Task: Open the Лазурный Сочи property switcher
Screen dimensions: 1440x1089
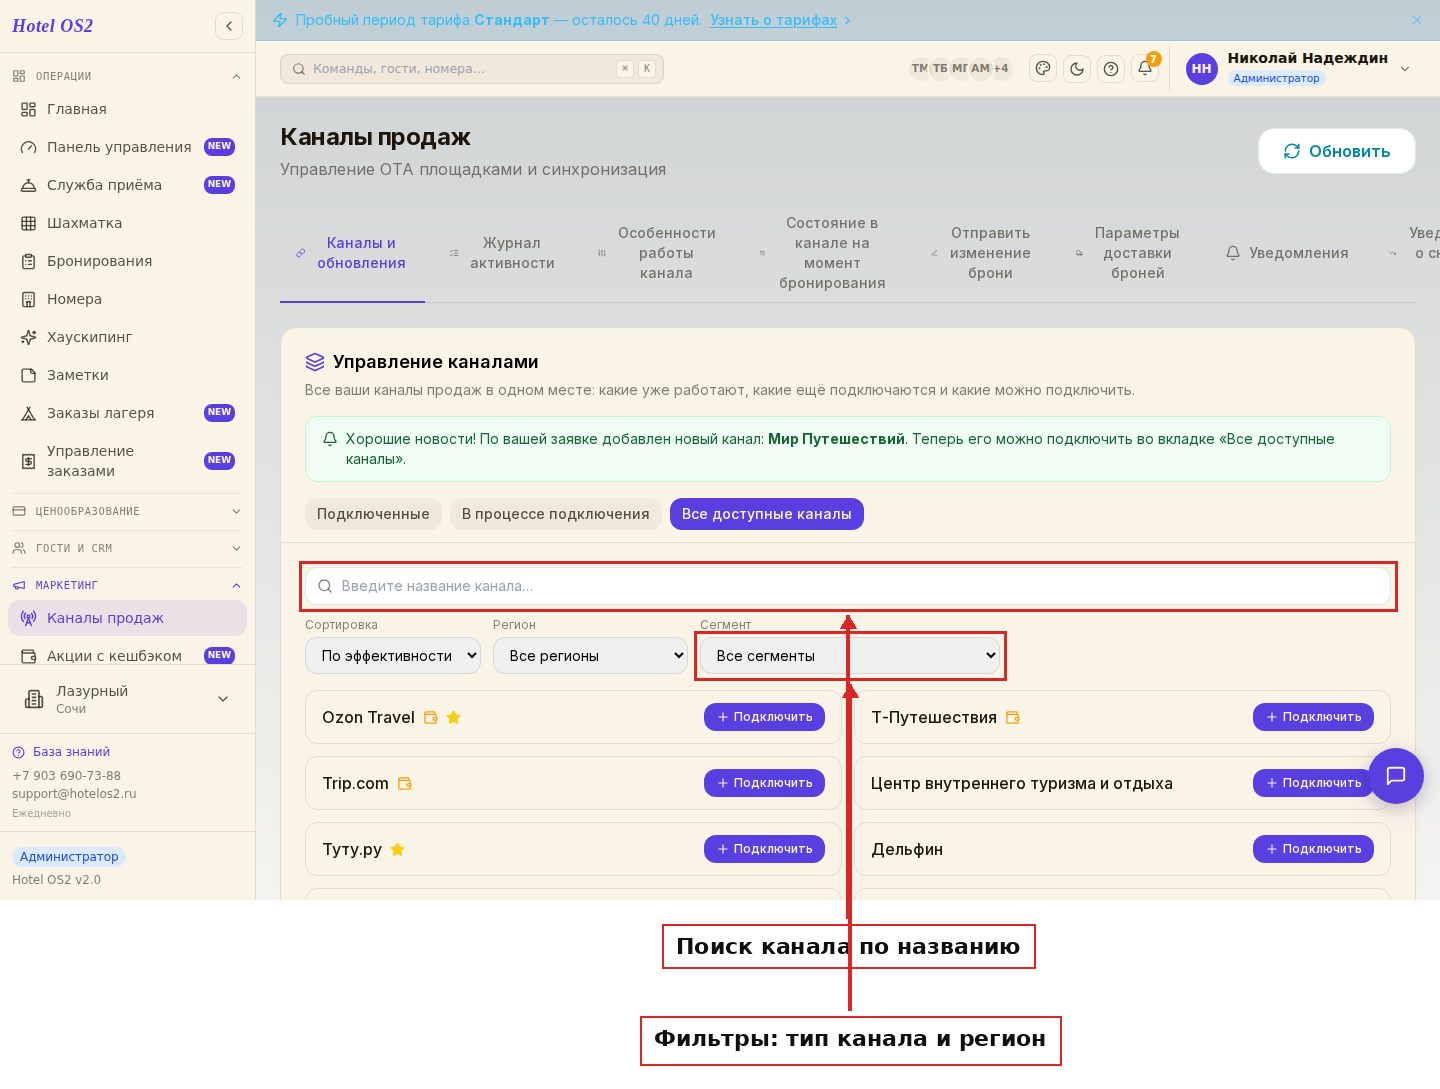Action: point(127,699)
